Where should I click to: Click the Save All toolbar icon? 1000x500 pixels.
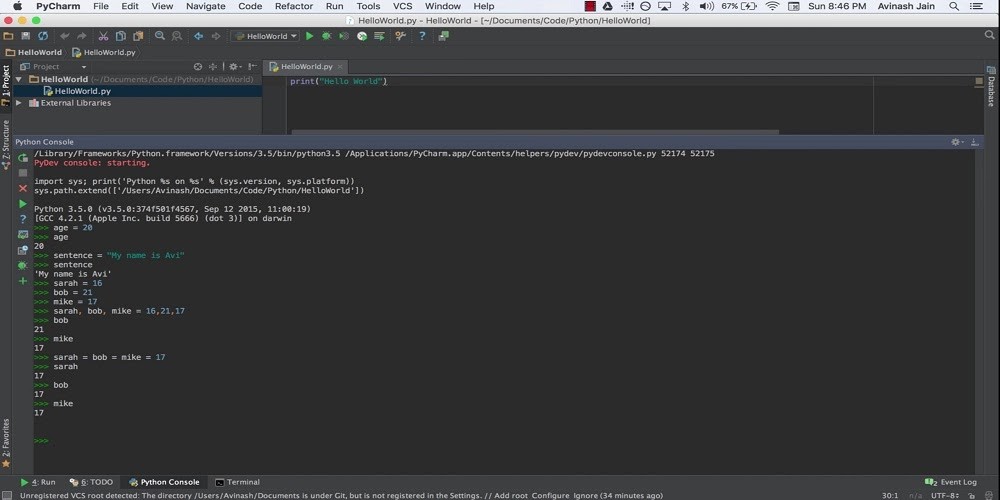(26, 36)
